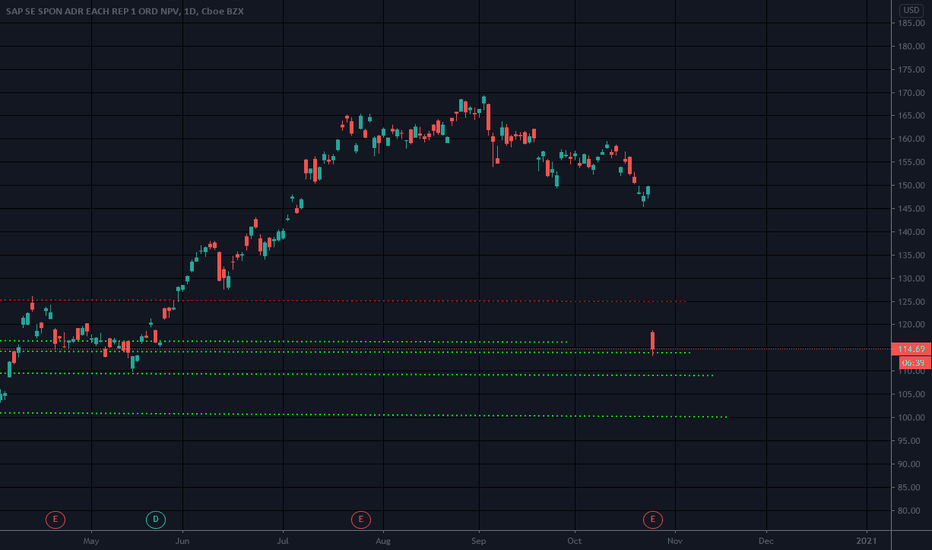Click the Sep label on the time axis
932x550 pixels.
(479, 541)
